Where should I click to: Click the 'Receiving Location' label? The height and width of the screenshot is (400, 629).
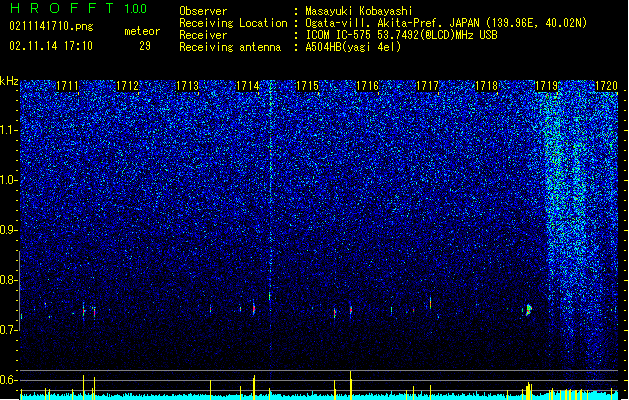point(233,23)
